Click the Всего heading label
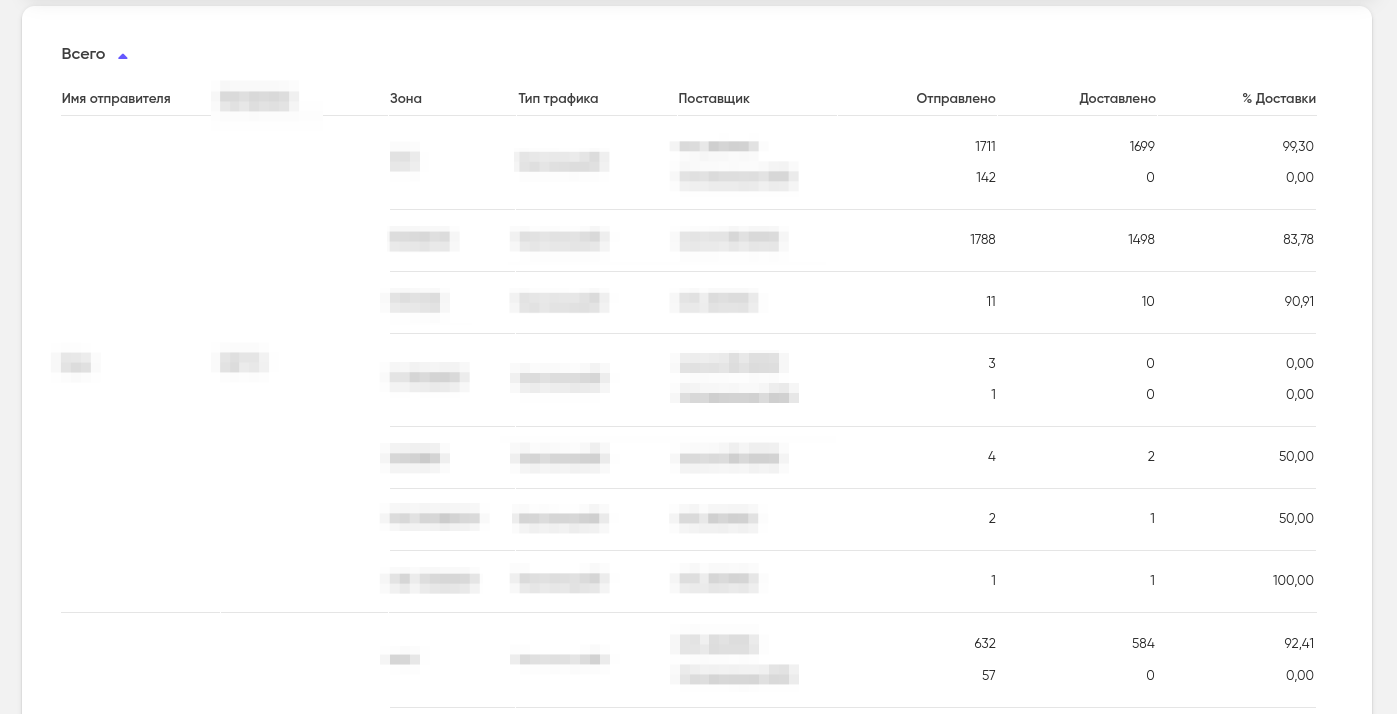Viewport: 1397px width, 714px height. [x=83, y=54]
